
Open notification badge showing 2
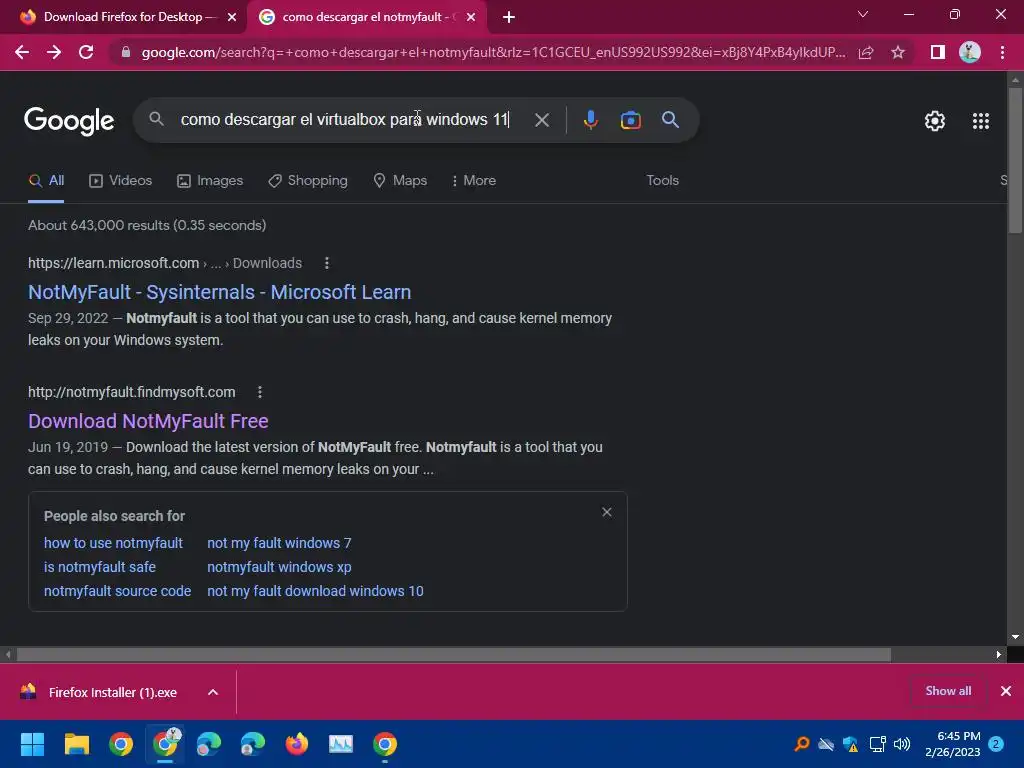tap(996, 744)
